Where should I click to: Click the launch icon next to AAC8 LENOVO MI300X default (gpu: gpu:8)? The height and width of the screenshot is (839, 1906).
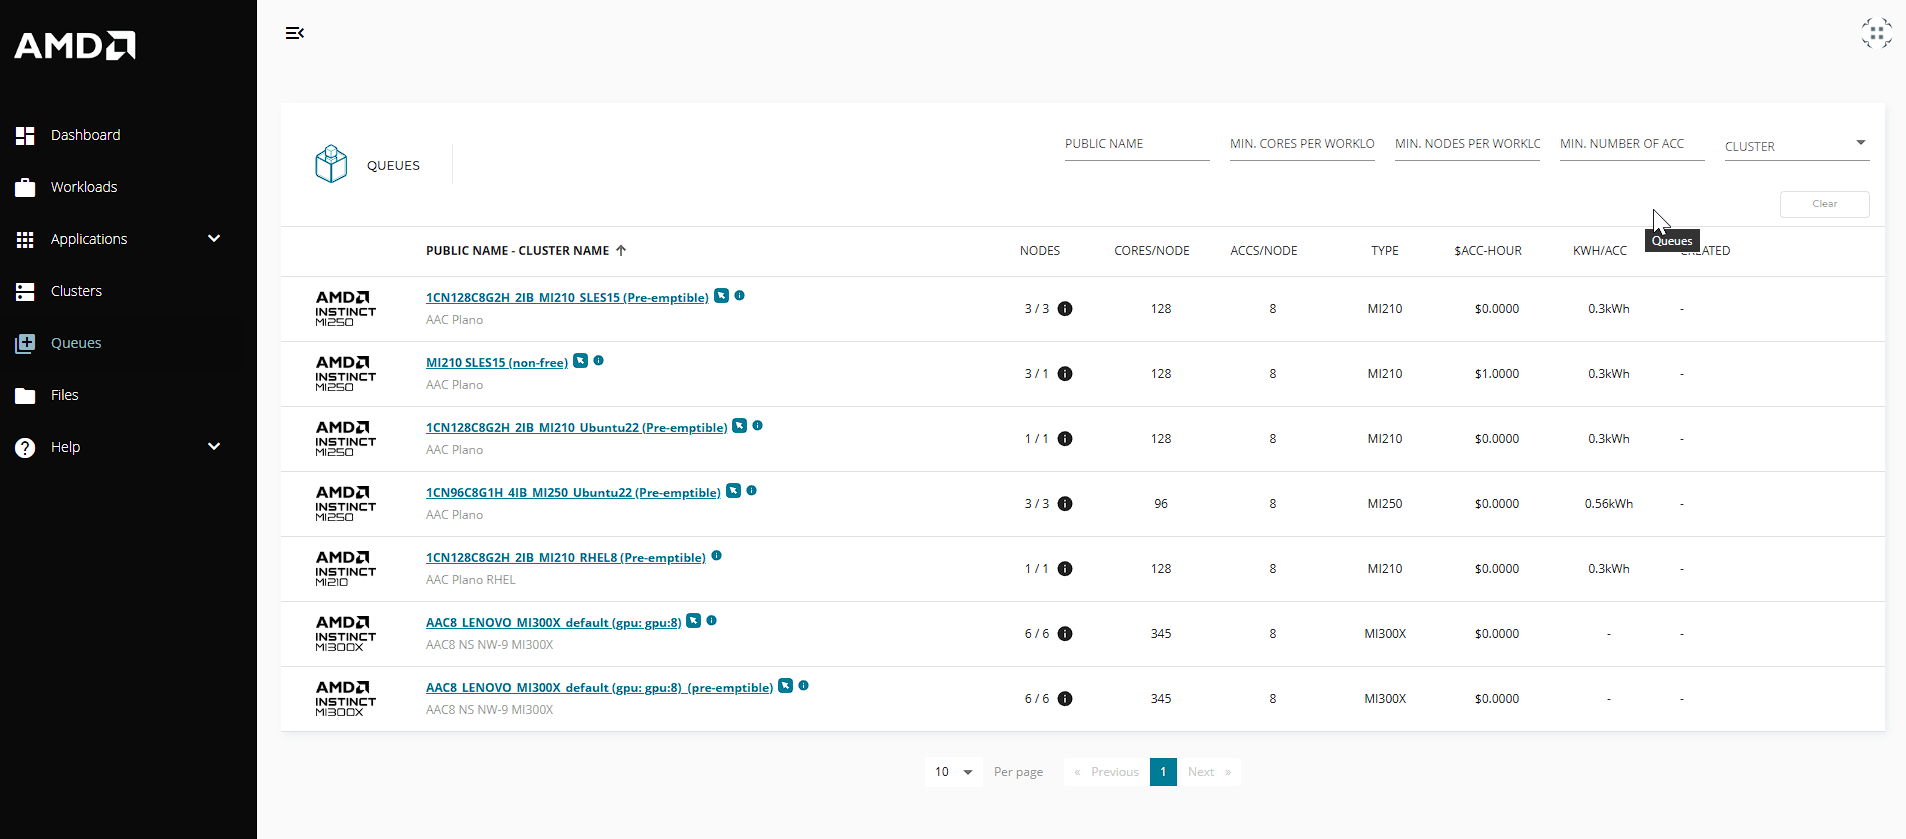click(693, 621)
